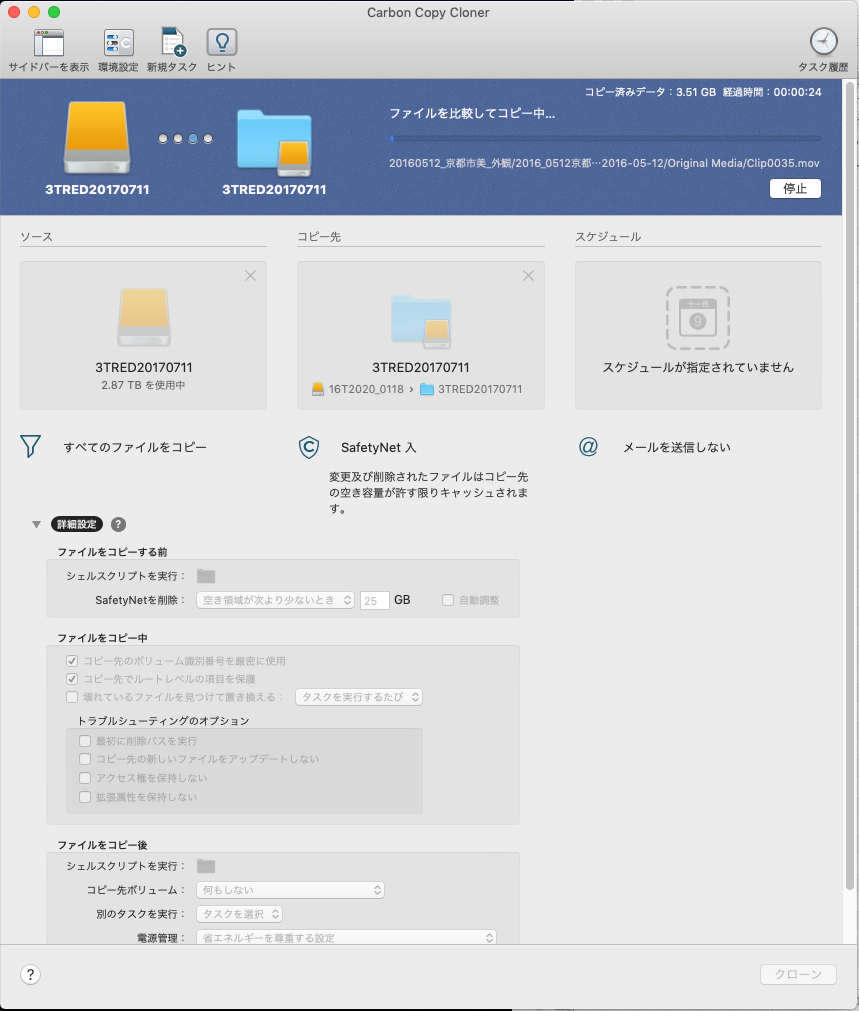The width and height of the screenshot is (859, 1011).
Task: Open タスク履歴 clock icon
Action: coord(824,42)
